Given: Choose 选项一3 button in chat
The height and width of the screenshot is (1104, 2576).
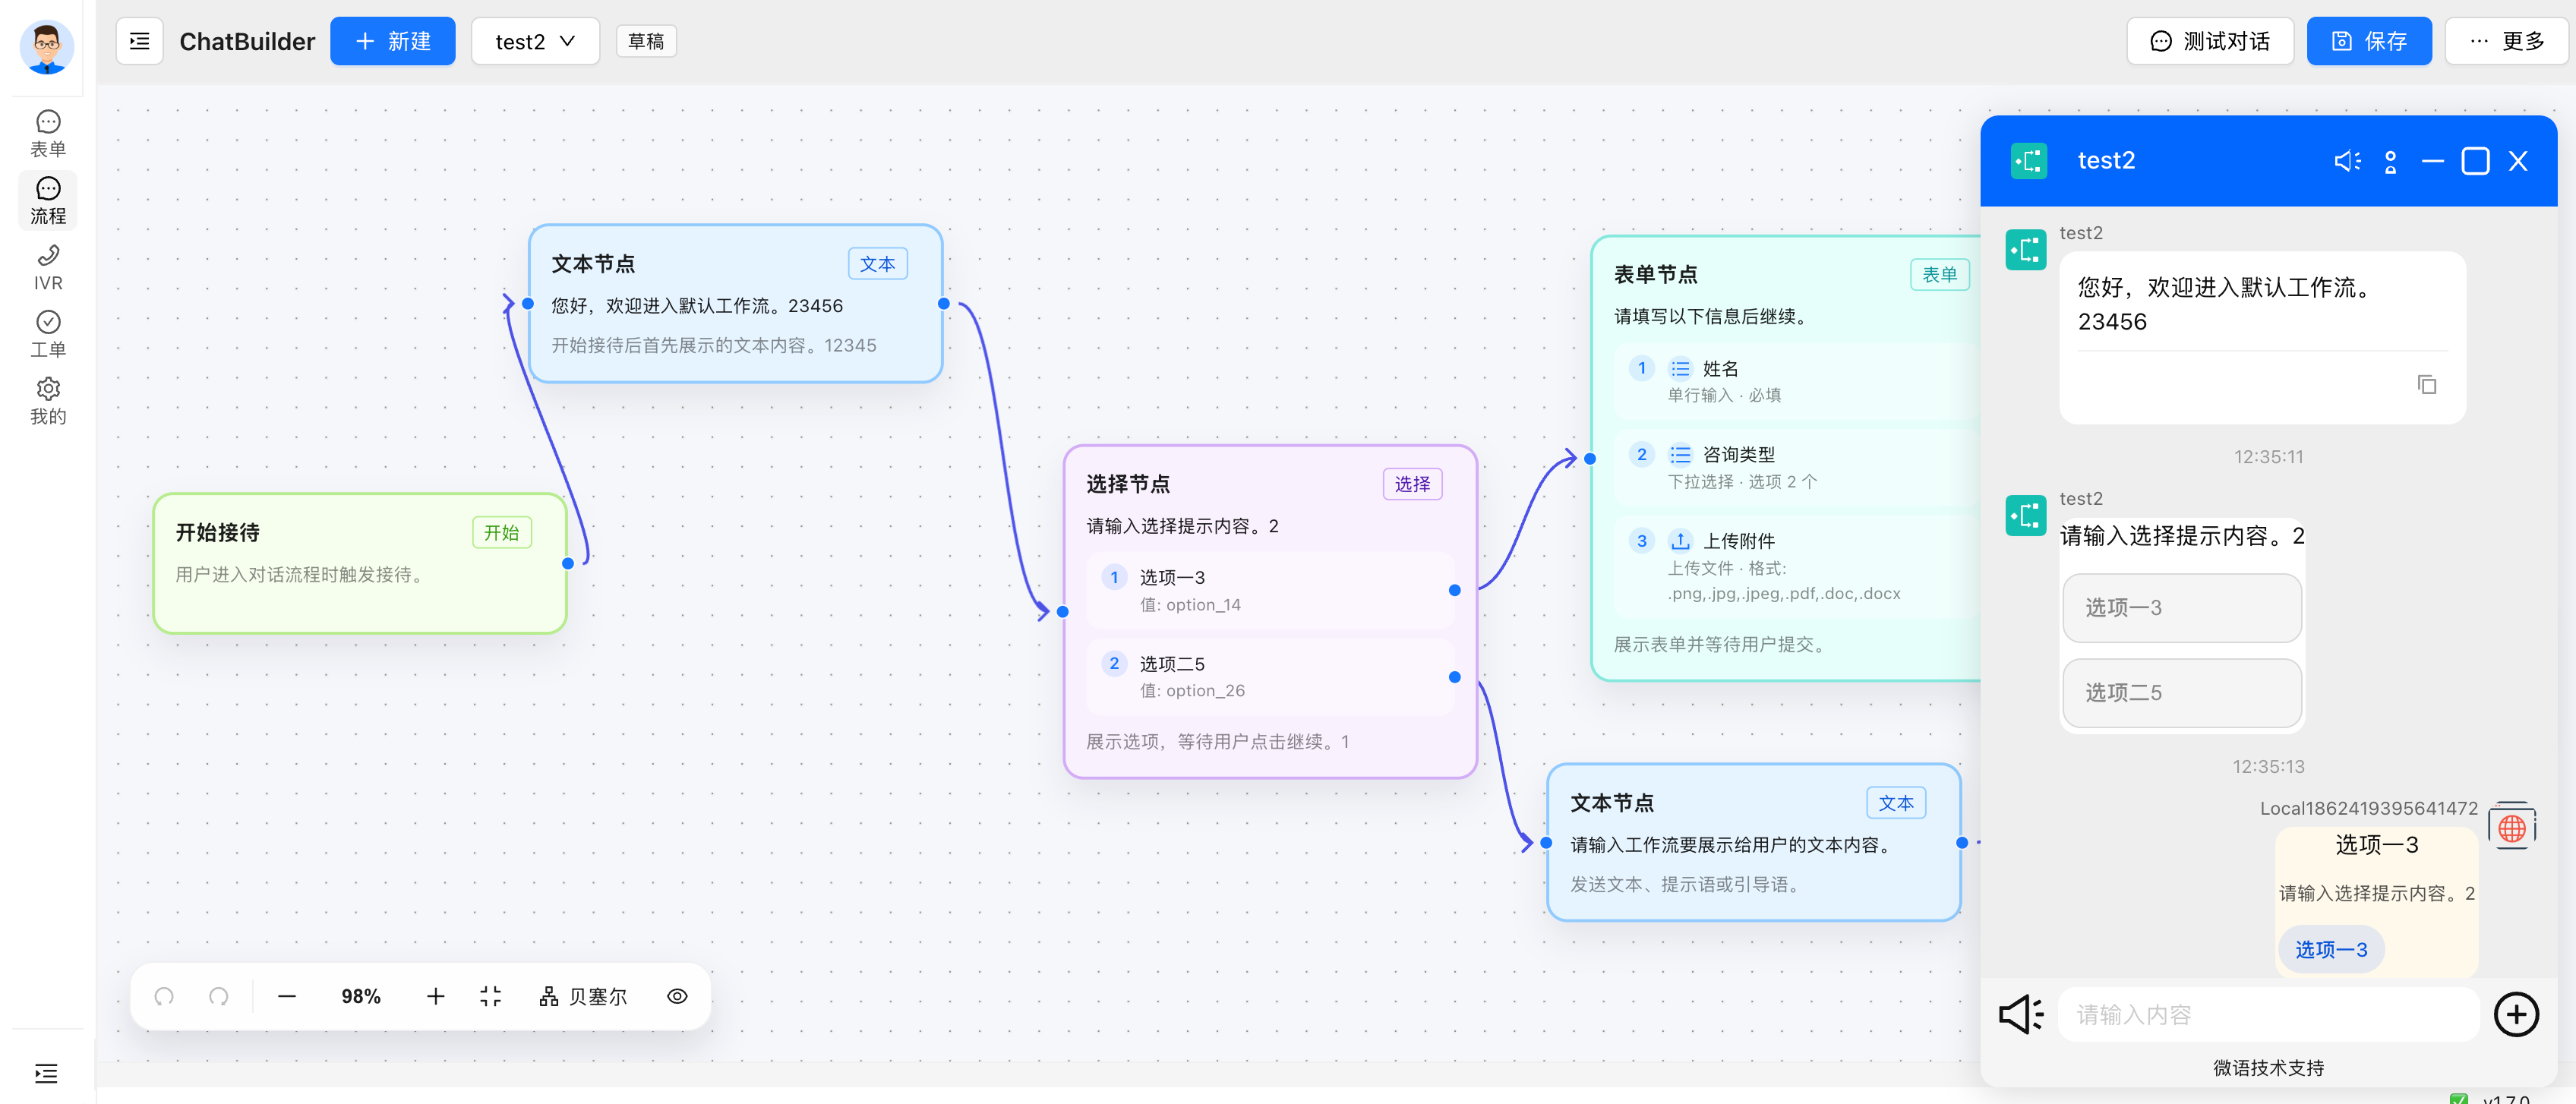Looking at the screenshot, I should [x=2182, y=607].
